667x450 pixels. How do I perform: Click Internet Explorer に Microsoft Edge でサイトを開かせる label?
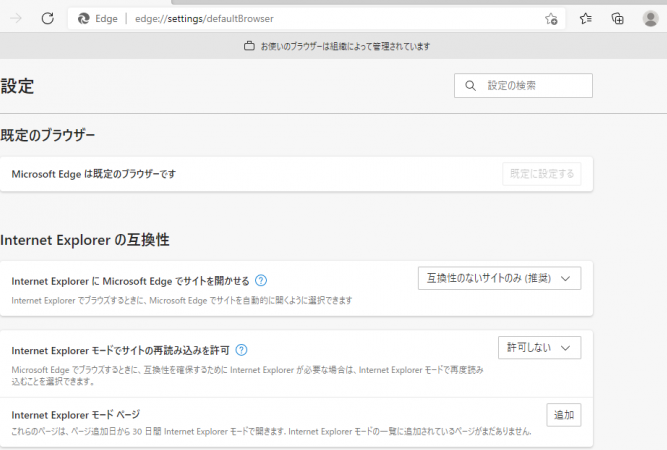click(130, 281)
